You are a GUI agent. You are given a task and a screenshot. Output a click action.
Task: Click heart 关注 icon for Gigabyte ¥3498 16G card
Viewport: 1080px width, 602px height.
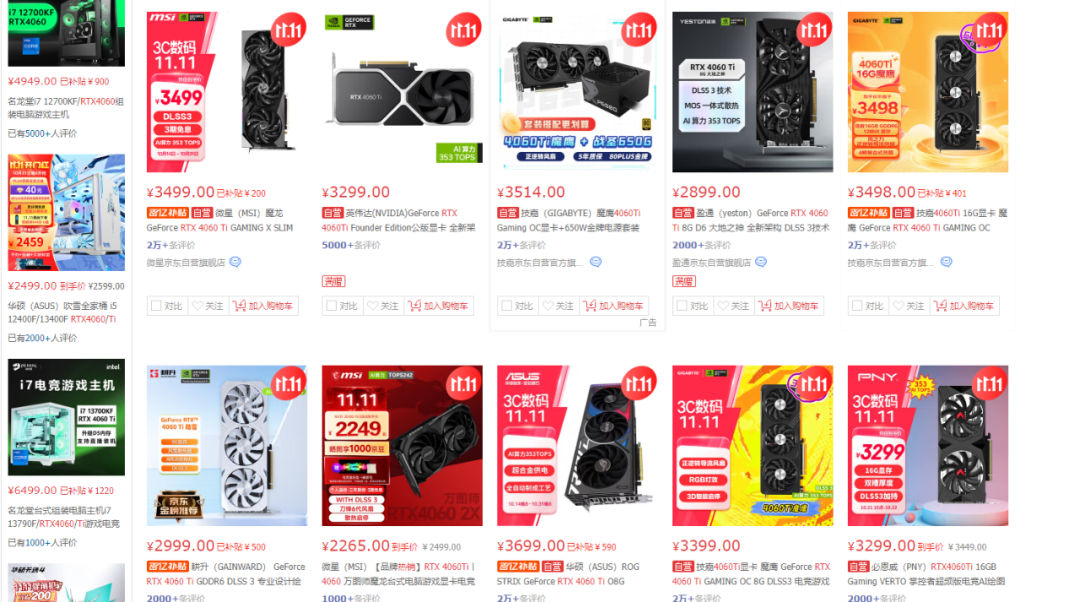click(899, 306)
